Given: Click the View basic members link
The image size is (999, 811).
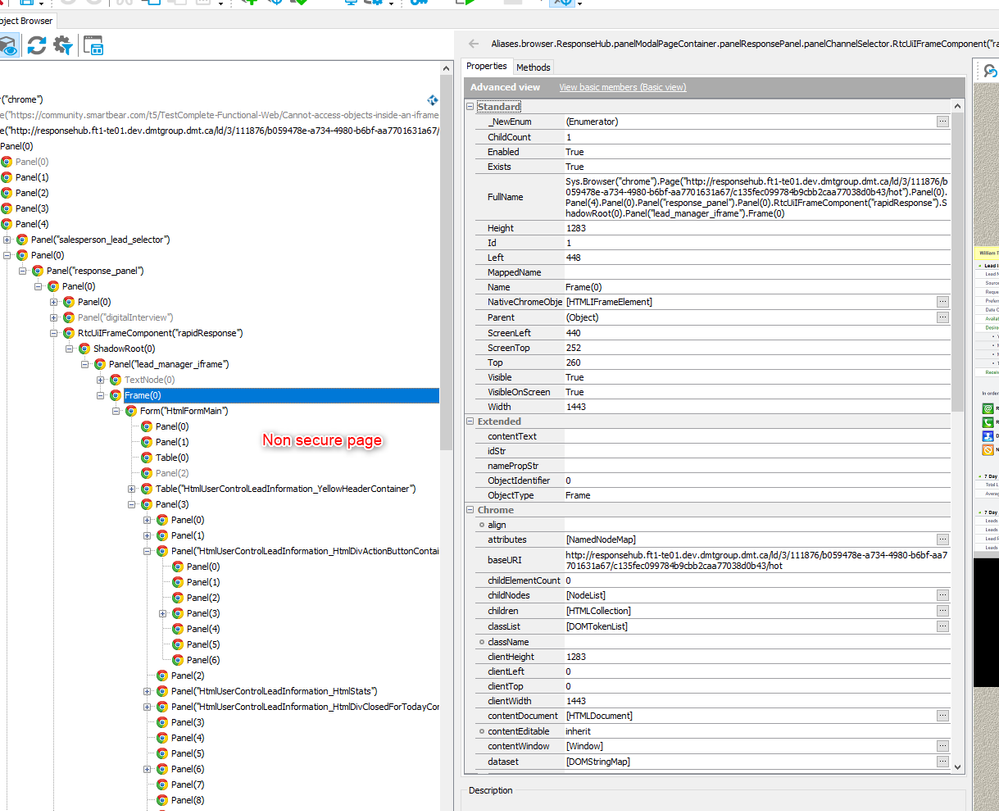Looking at the screenshot, I should click(x=622, y=87).
